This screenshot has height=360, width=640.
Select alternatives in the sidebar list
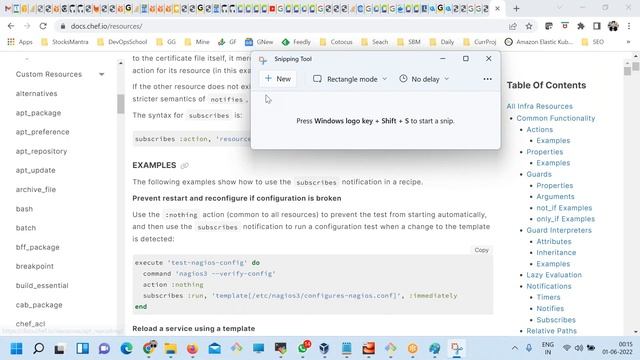tap(36, 93)
